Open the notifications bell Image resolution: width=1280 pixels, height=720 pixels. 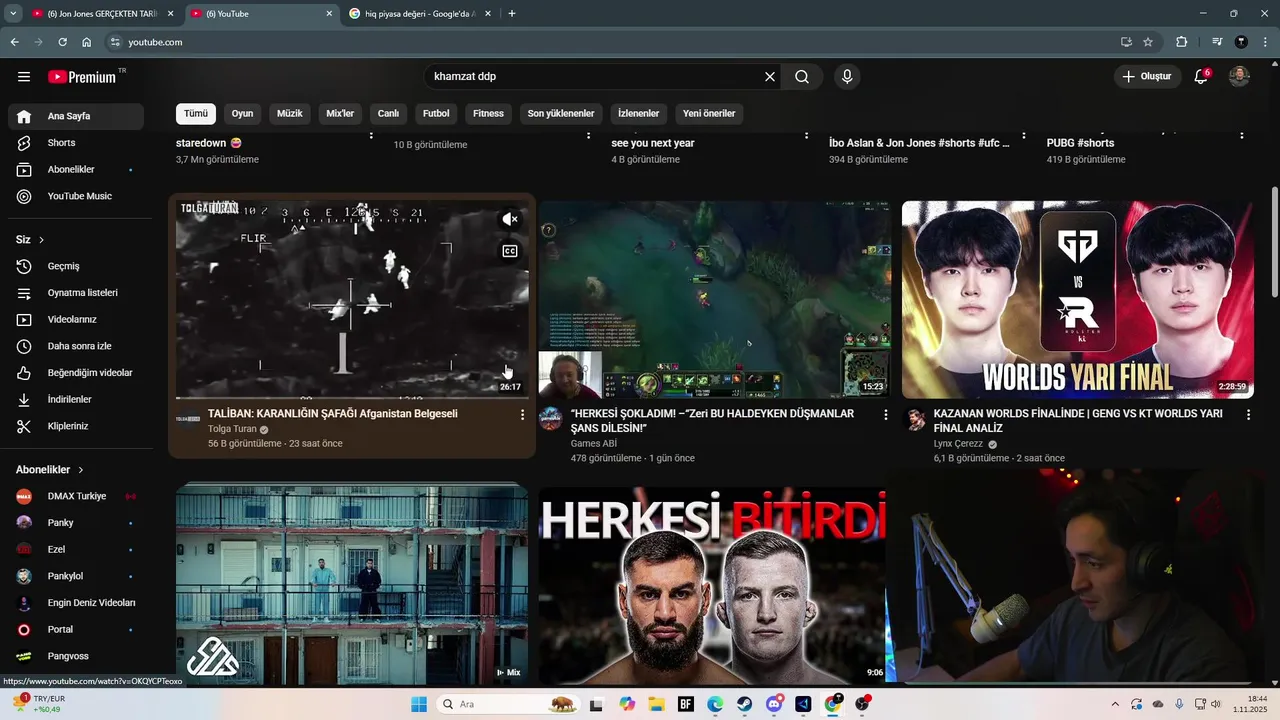point(1202,76)
